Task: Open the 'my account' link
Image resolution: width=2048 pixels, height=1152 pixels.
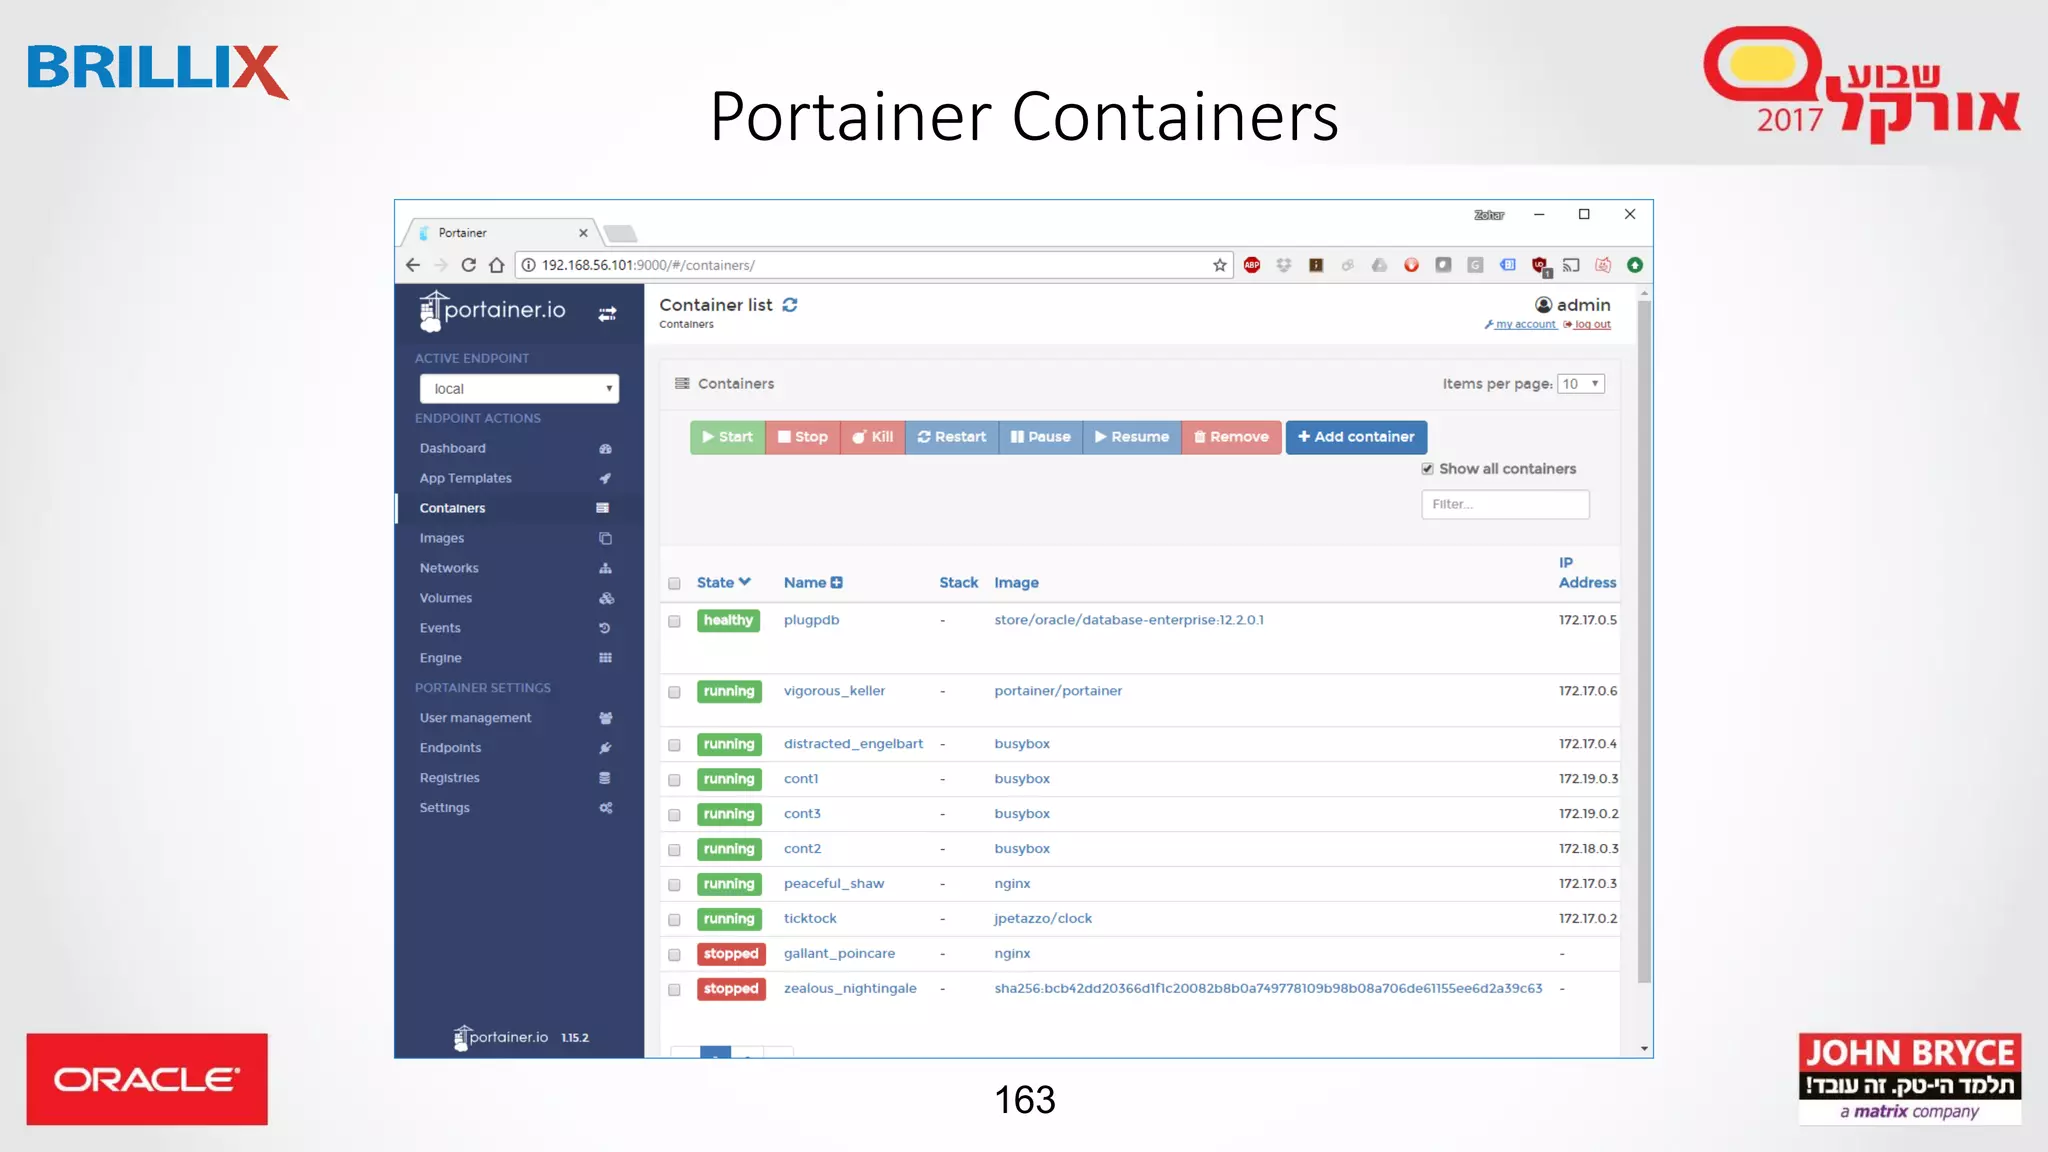Action: (x=1526, y=325)
